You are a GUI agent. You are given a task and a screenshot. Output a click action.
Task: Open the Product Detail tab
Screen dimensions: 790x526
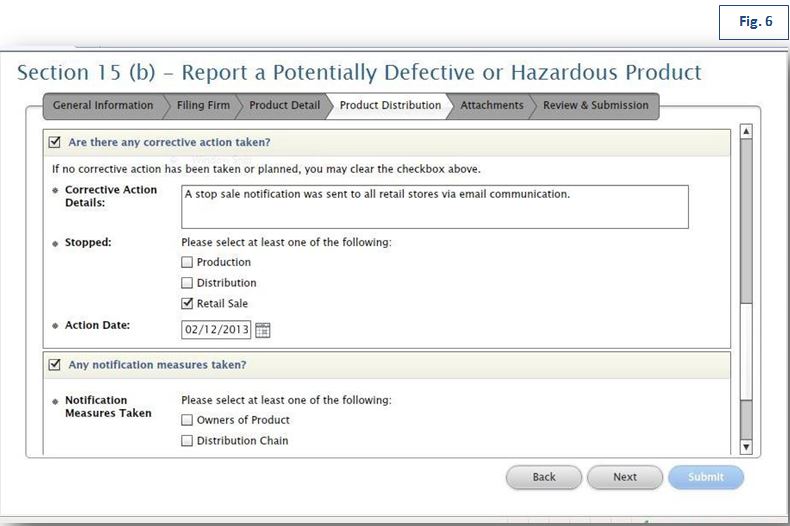[284, 105]
